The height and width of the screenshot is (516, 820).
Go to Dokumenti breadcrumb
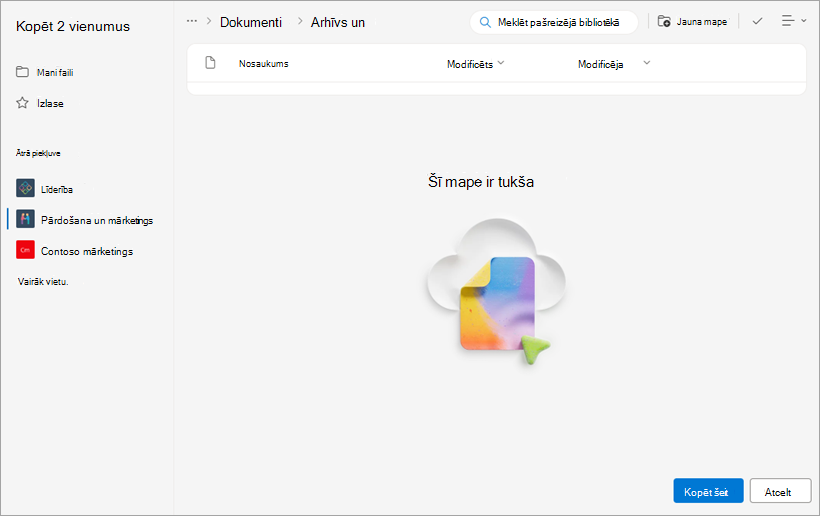point(250,22)
